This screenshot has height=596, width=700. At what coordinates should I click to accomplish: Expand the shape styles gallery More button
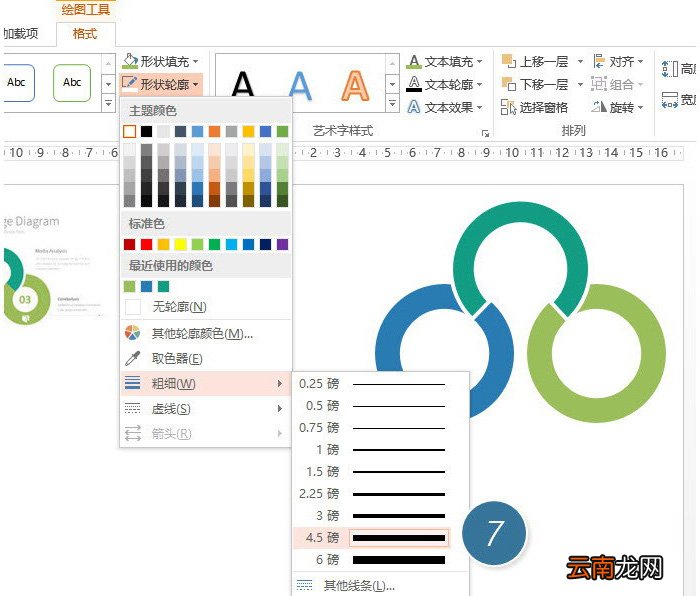108,103
